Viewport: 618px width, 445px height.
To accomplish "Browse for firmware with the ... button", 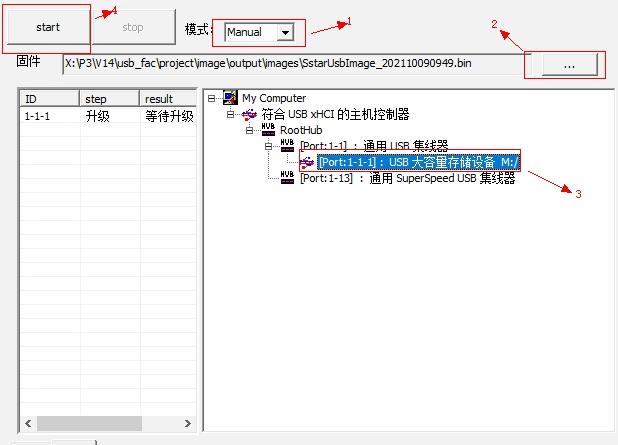I will click(568, 64).
